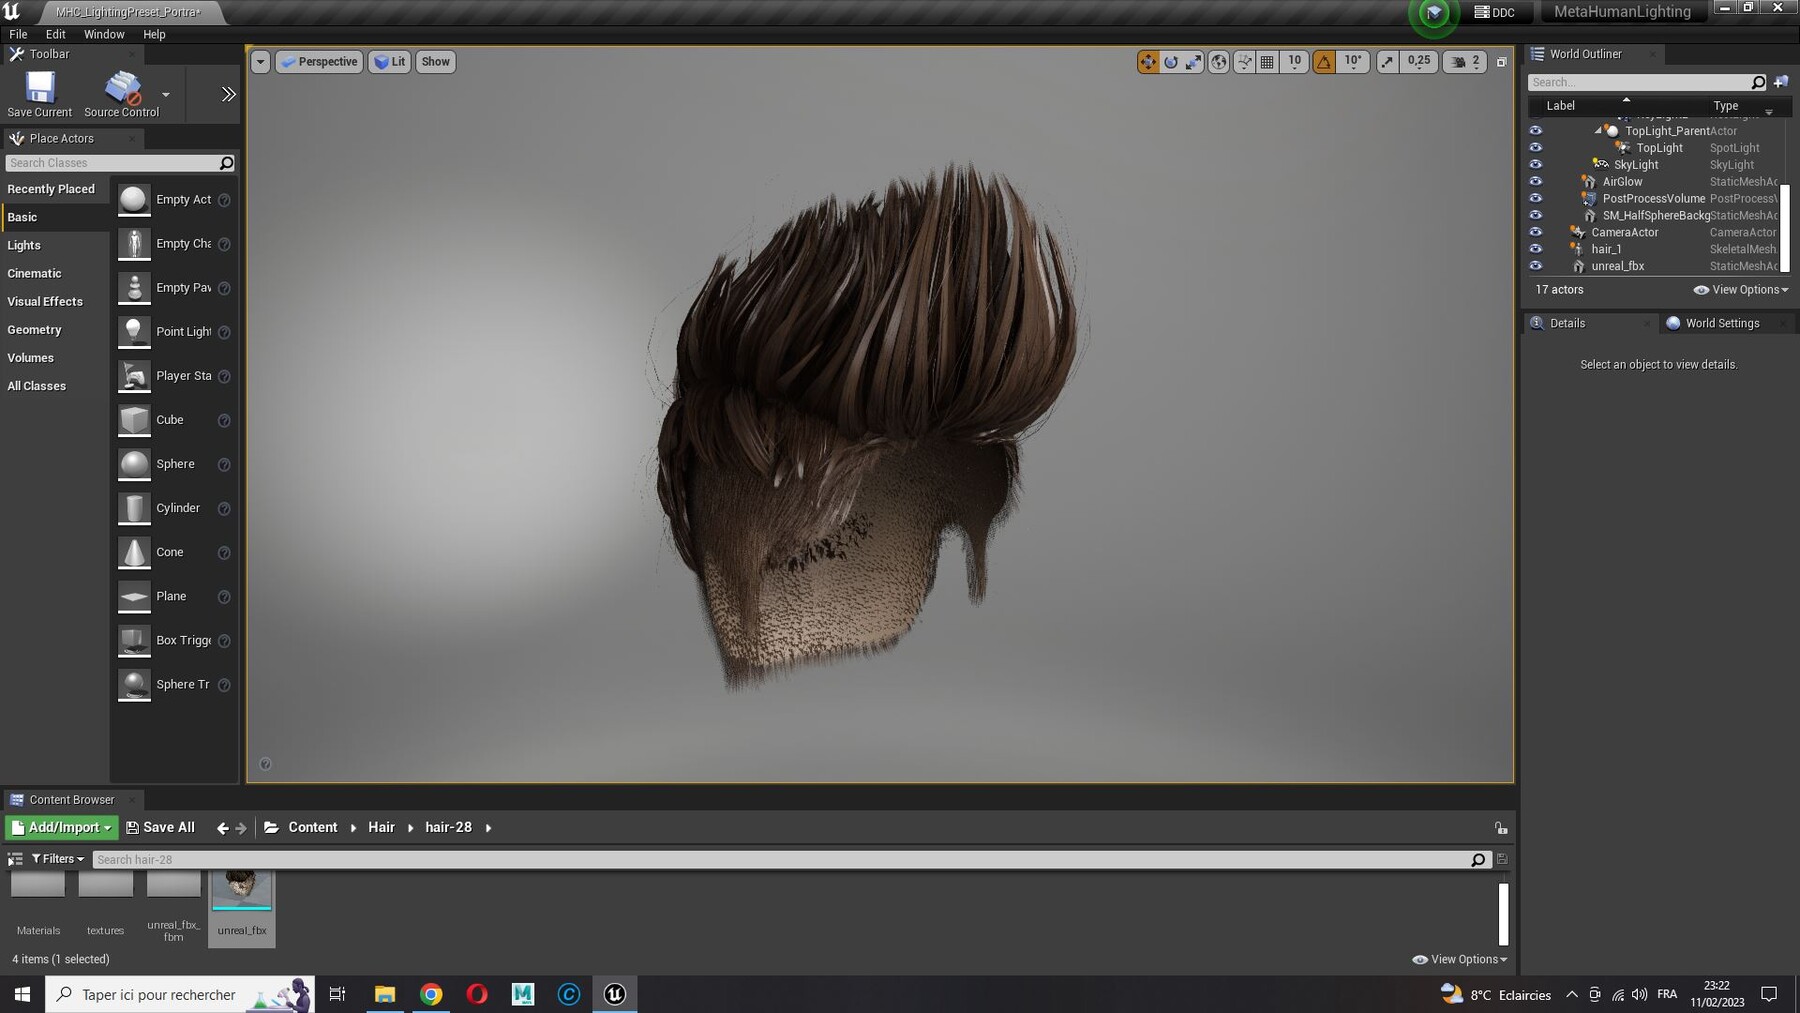
Task: Select the scale gizmo tool in viewport
Action: click(1194, 62)
